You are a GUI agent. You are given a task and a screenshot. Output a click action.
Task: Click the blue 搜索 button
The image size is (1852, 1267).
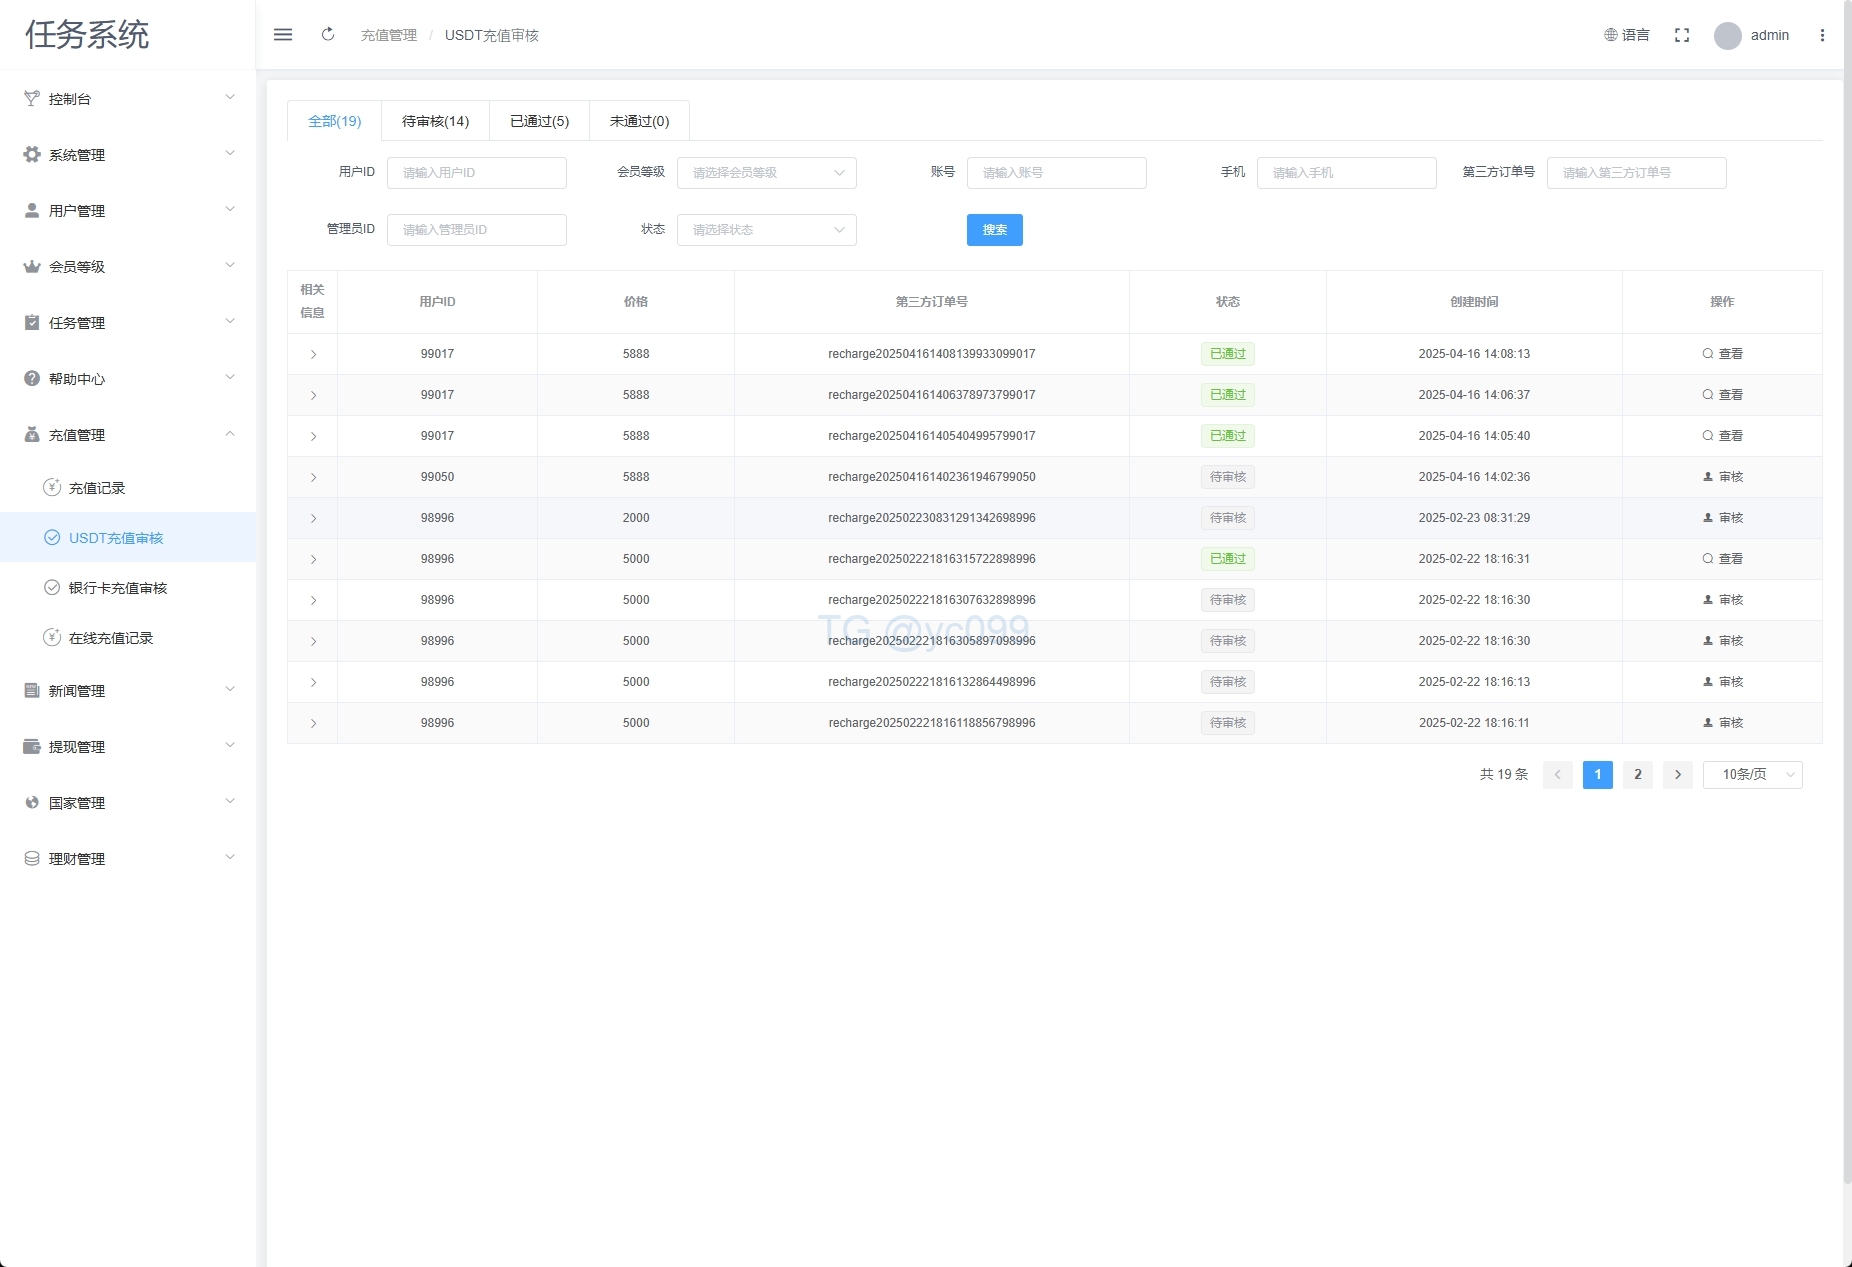(994, 230)
